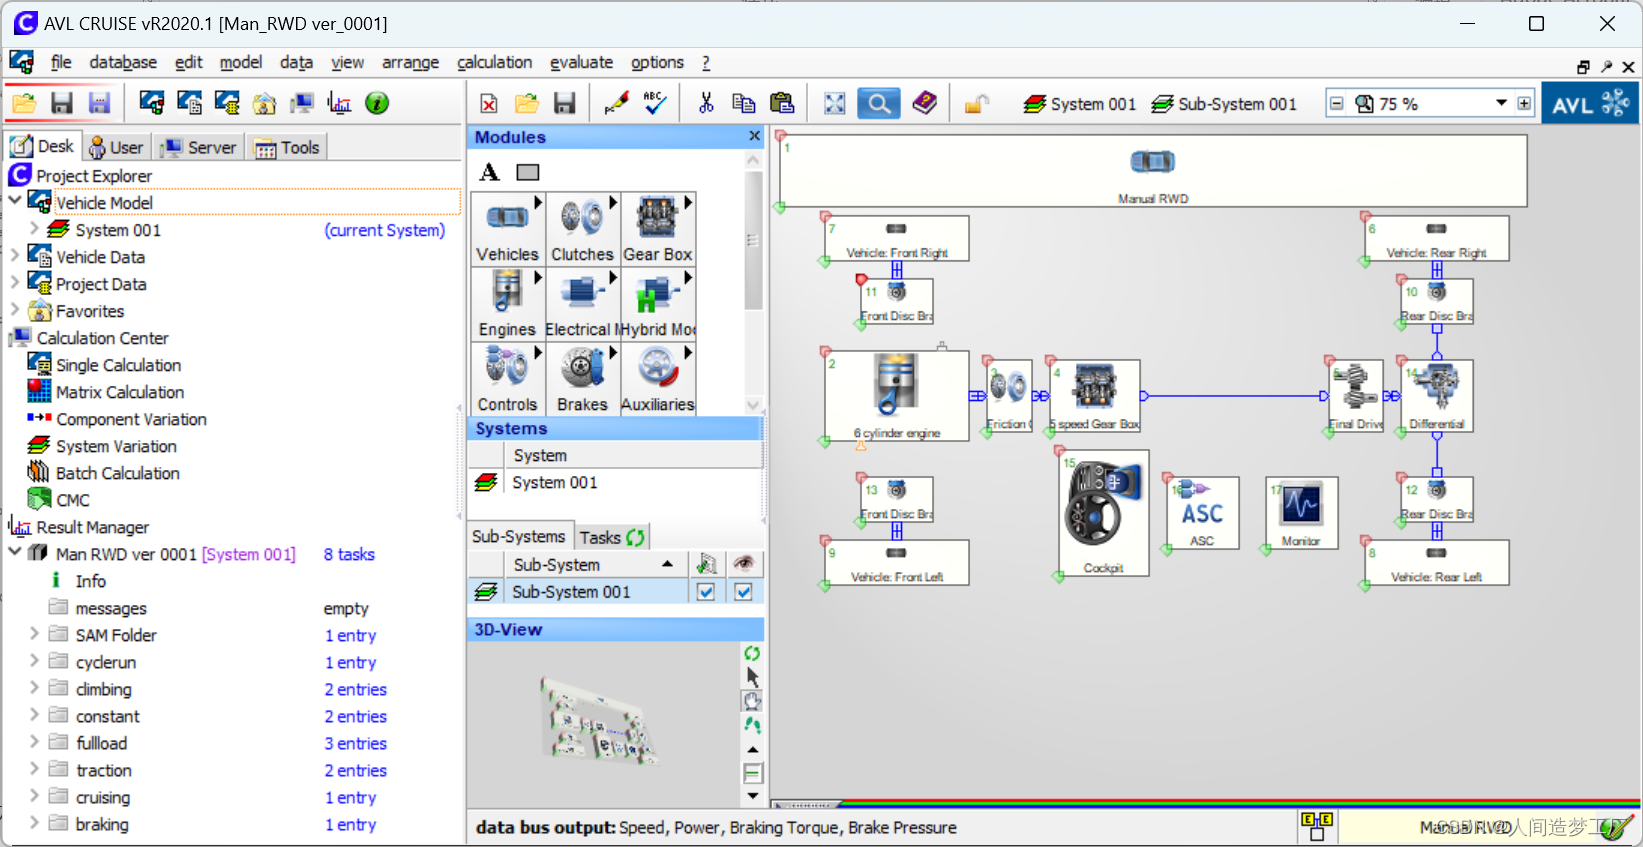1643x847 pixels.
Task: Expand the System 001 tree node
Action: (34, 229)
